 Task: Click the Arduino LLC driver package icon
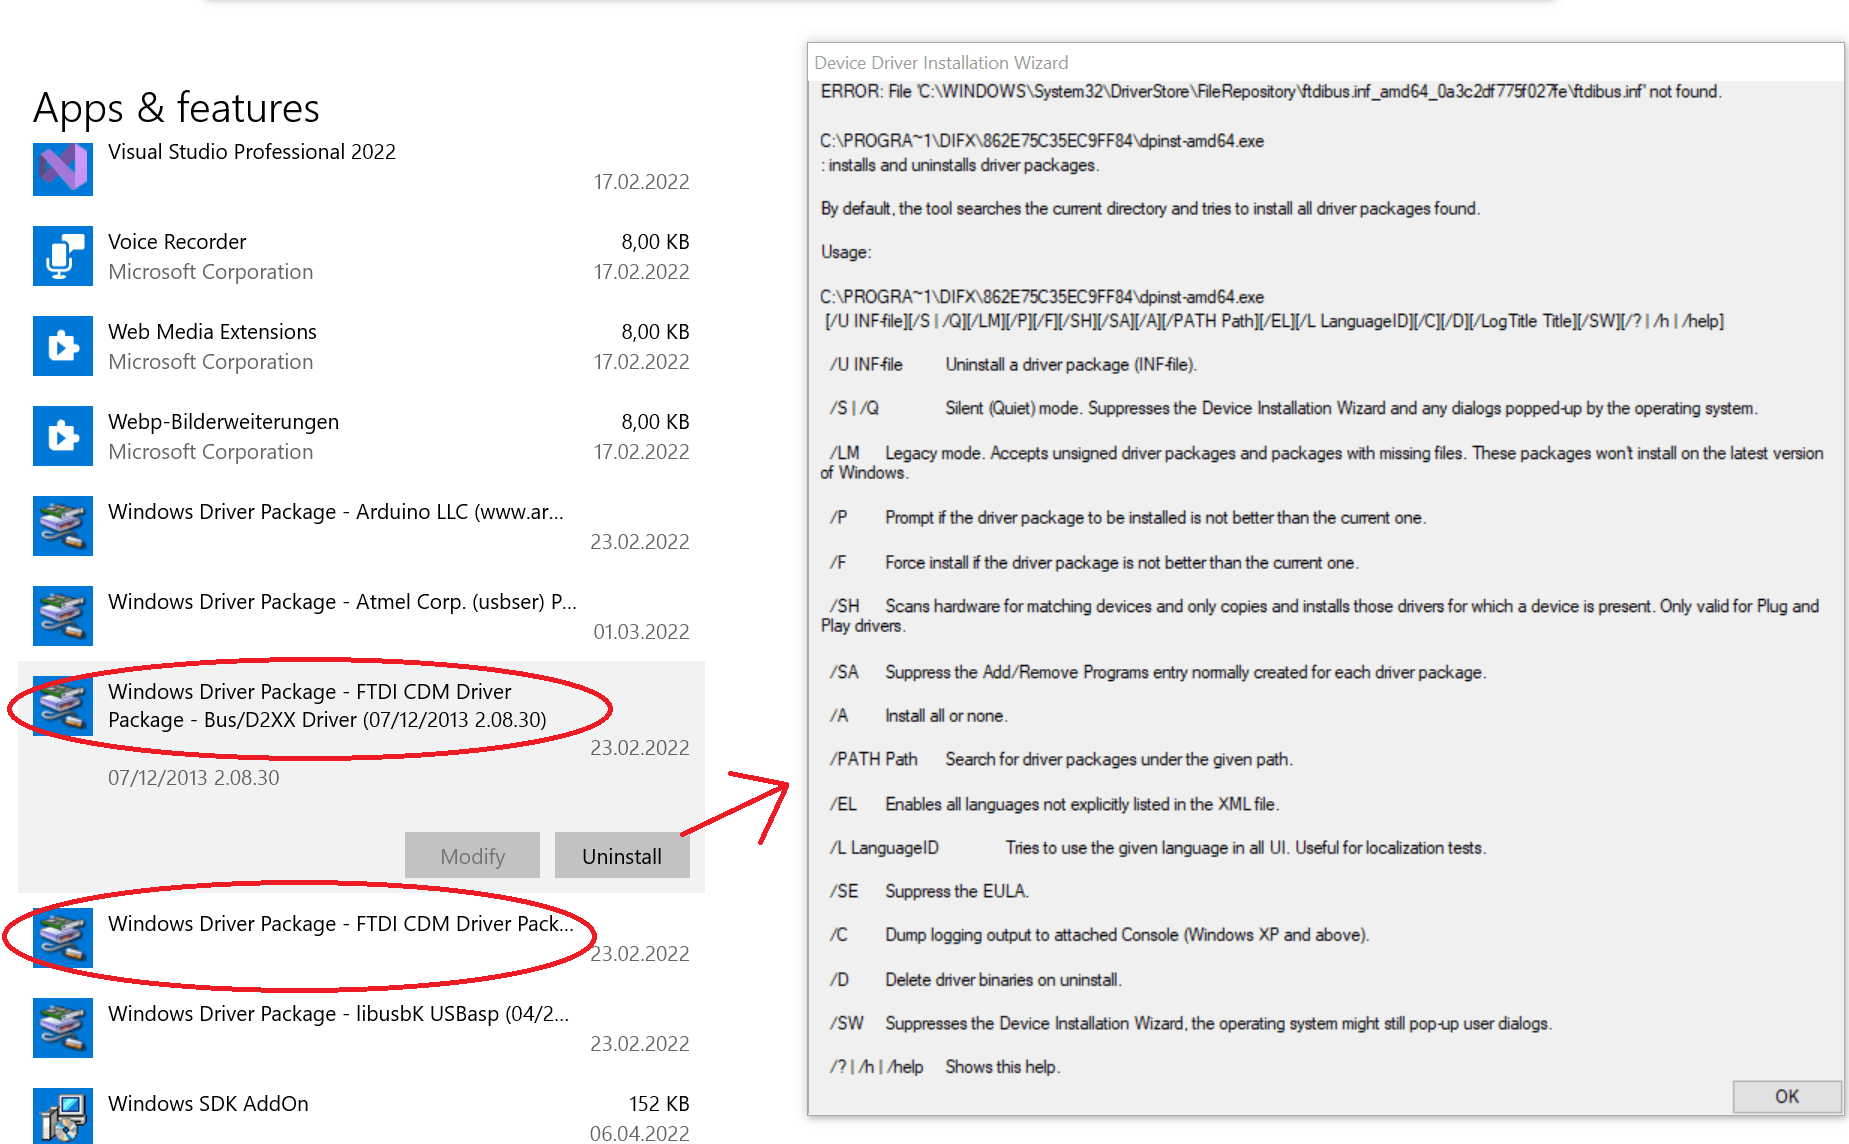[x=63, y=526]
